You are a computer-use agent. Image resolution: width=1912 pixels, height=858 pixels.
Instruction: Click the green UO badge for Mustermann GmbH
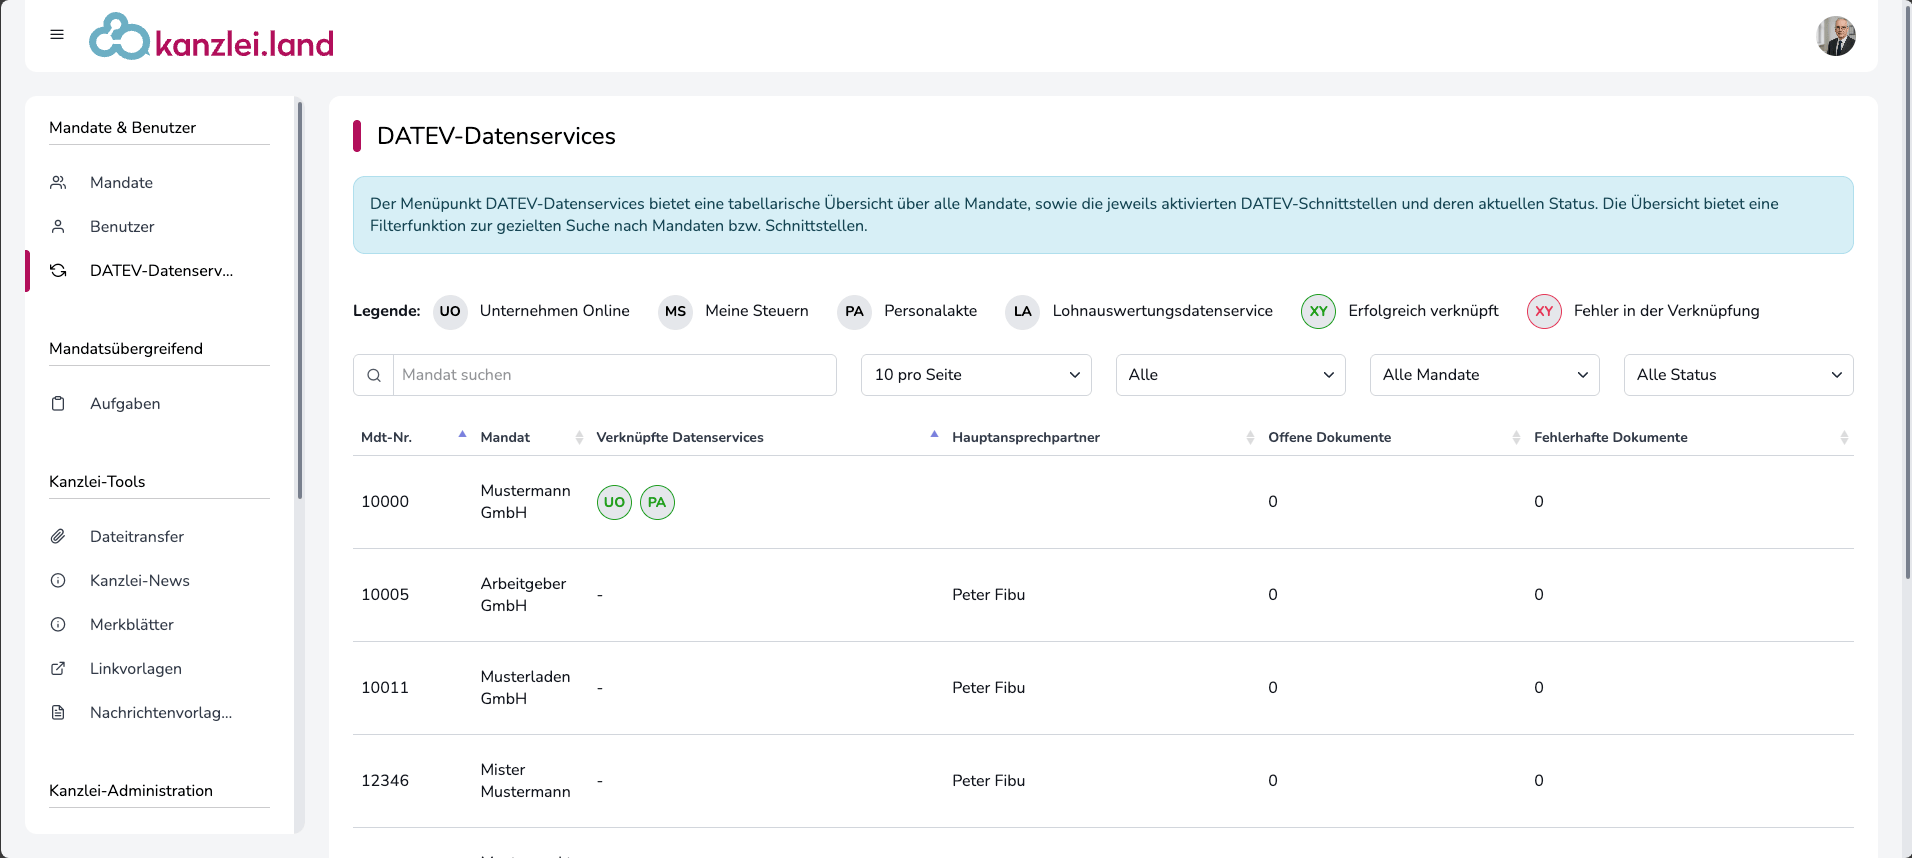pos(614,502)
